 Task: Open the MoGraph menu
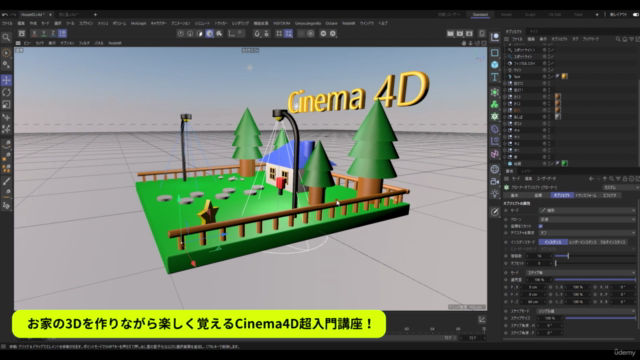tap(138, 23)
